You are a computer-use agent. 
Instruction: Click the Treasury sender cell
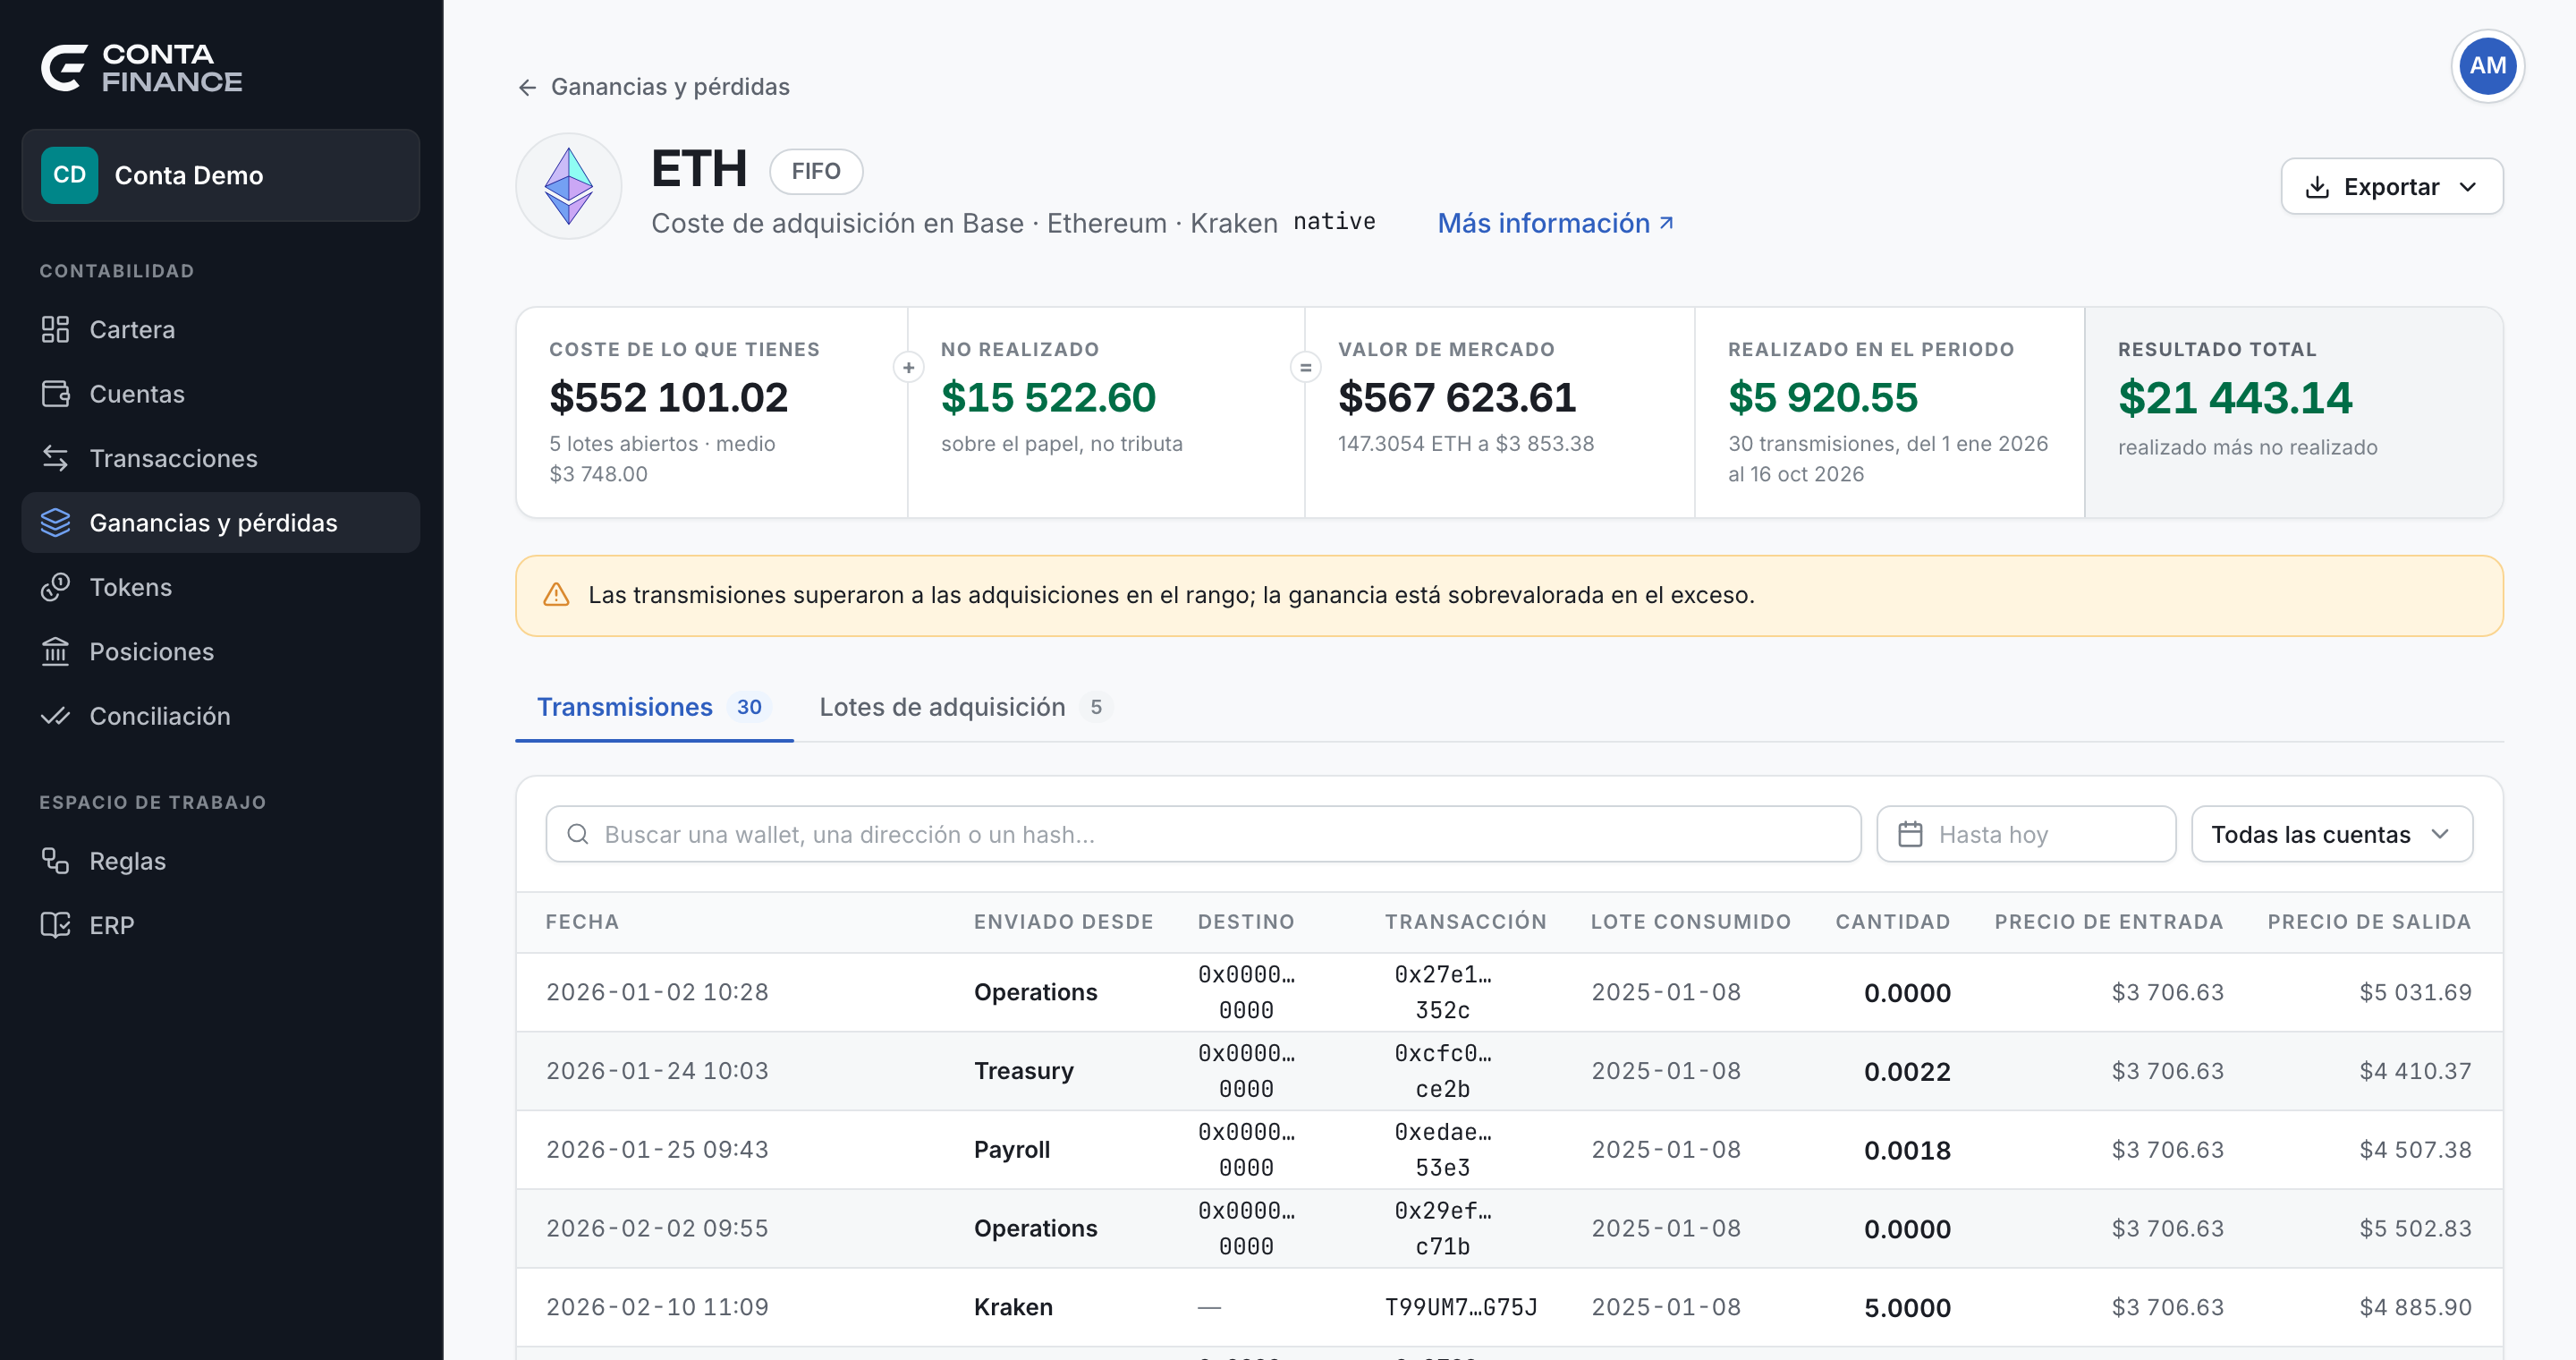[1024, 1071]
